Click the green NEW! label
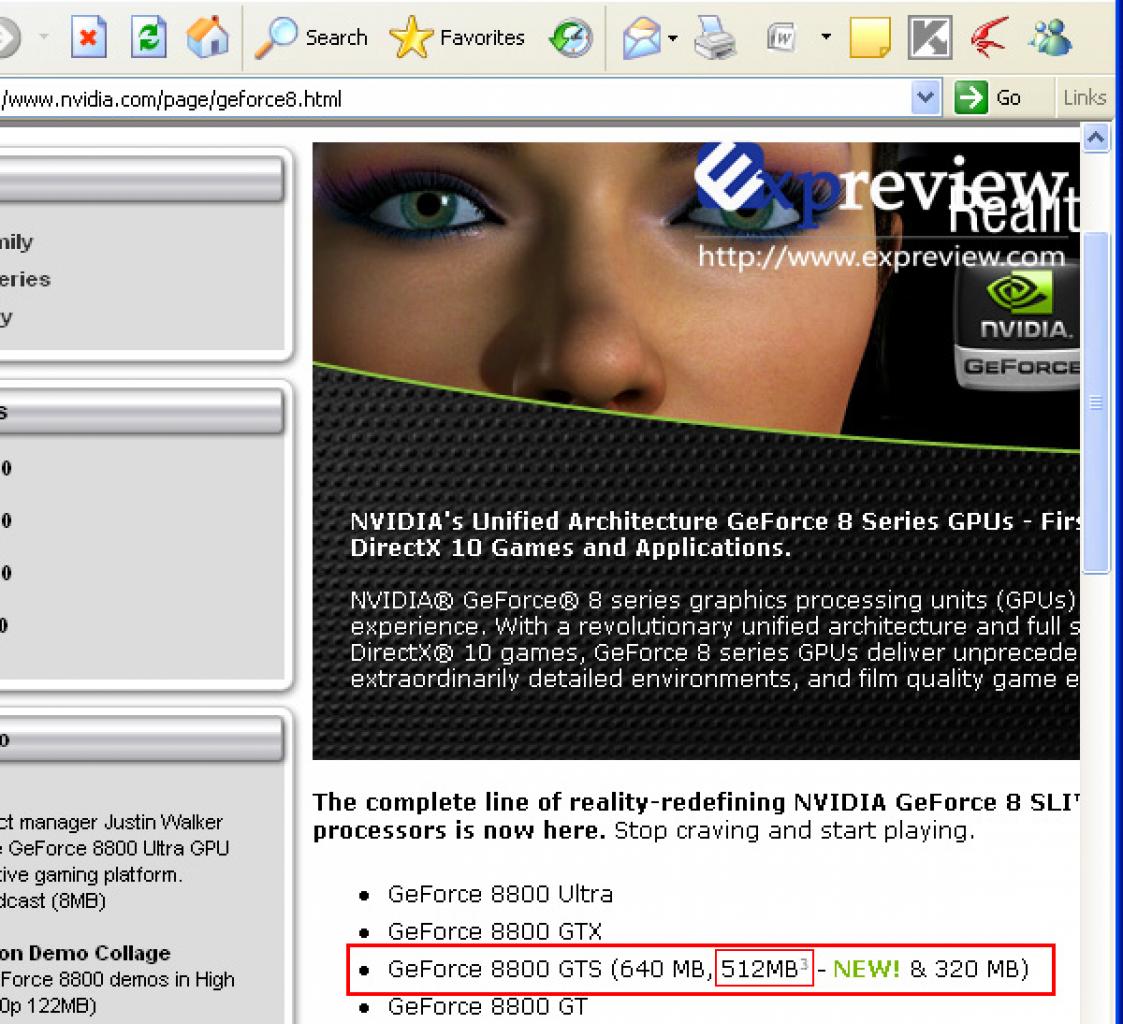This screenshot has width=1123, height=1024. [866, 969]
